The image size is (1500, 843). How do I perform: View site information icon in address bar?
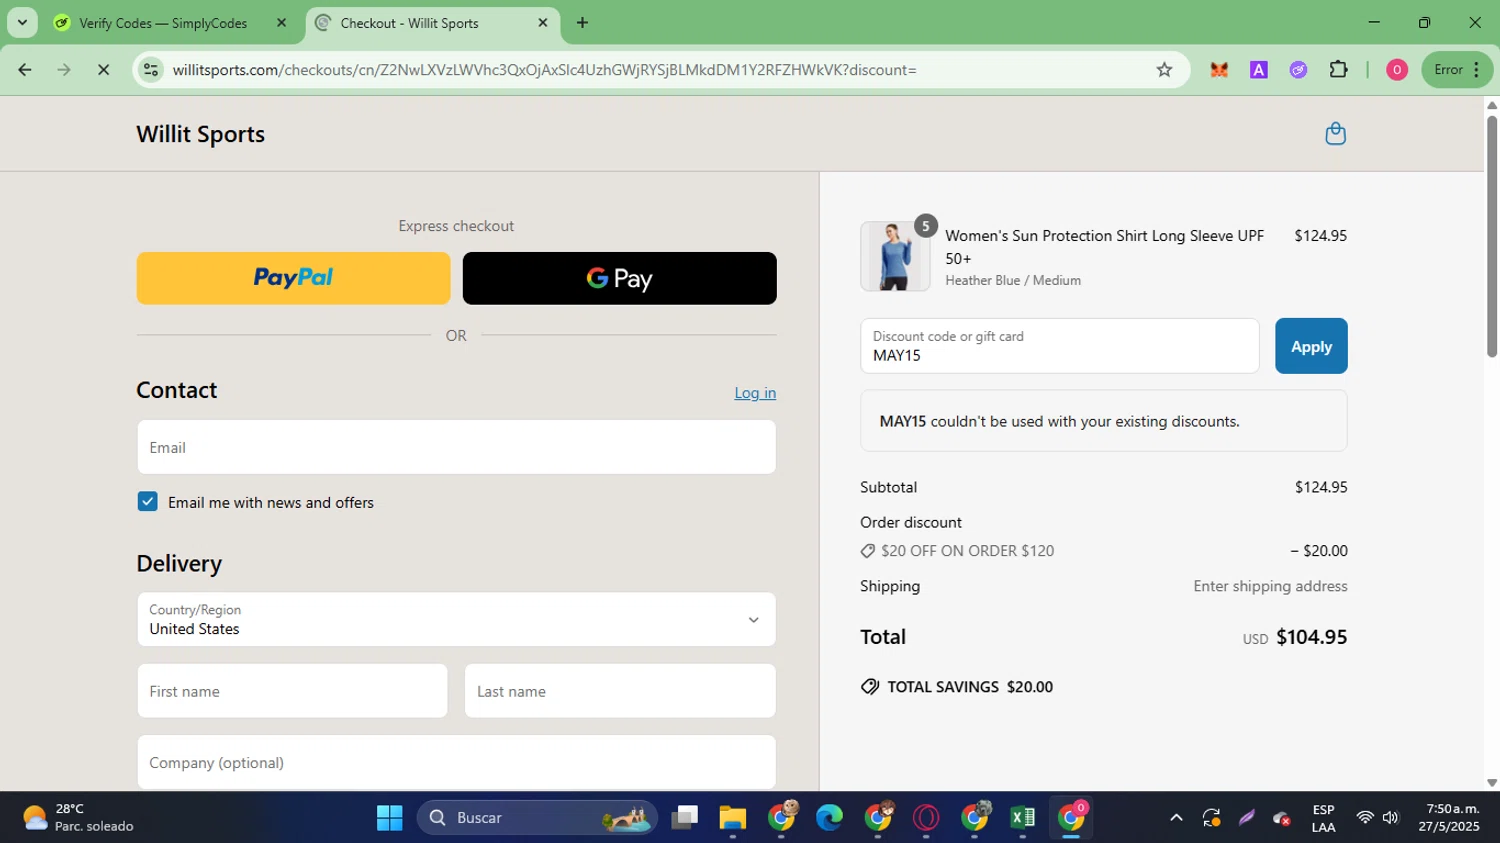tap(151, 70)
